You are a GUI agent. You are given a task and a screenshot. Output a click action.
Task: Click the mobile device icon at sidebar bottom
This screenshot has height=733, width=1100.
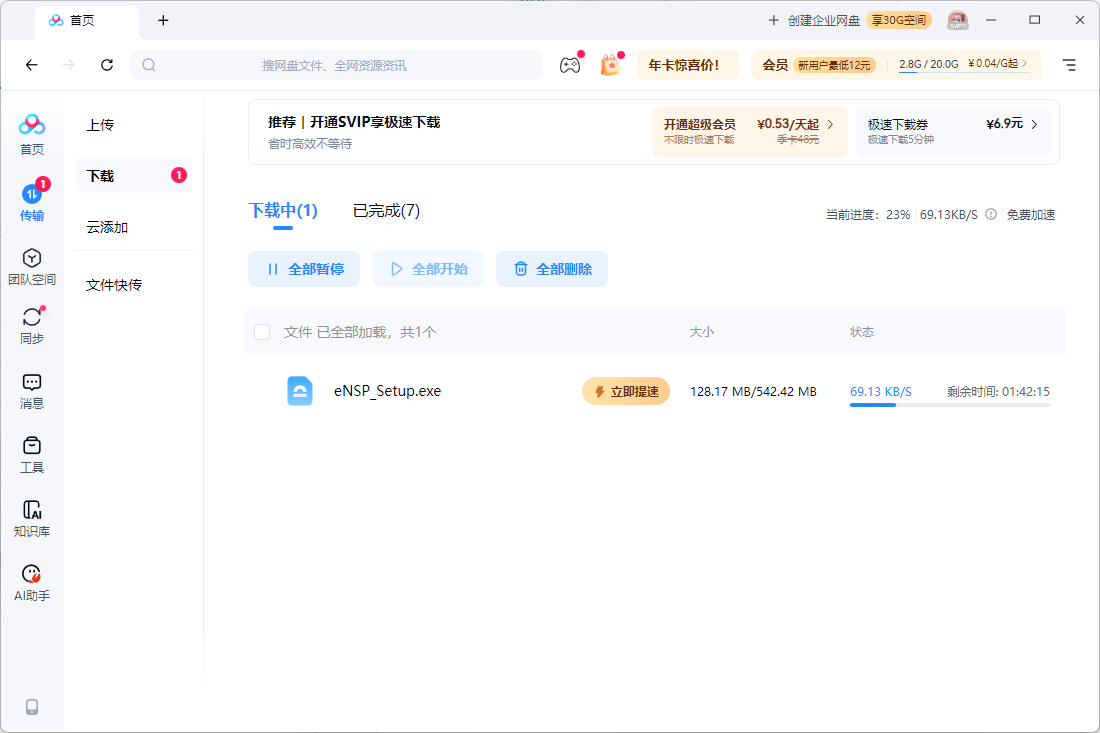tap(32, 706)
